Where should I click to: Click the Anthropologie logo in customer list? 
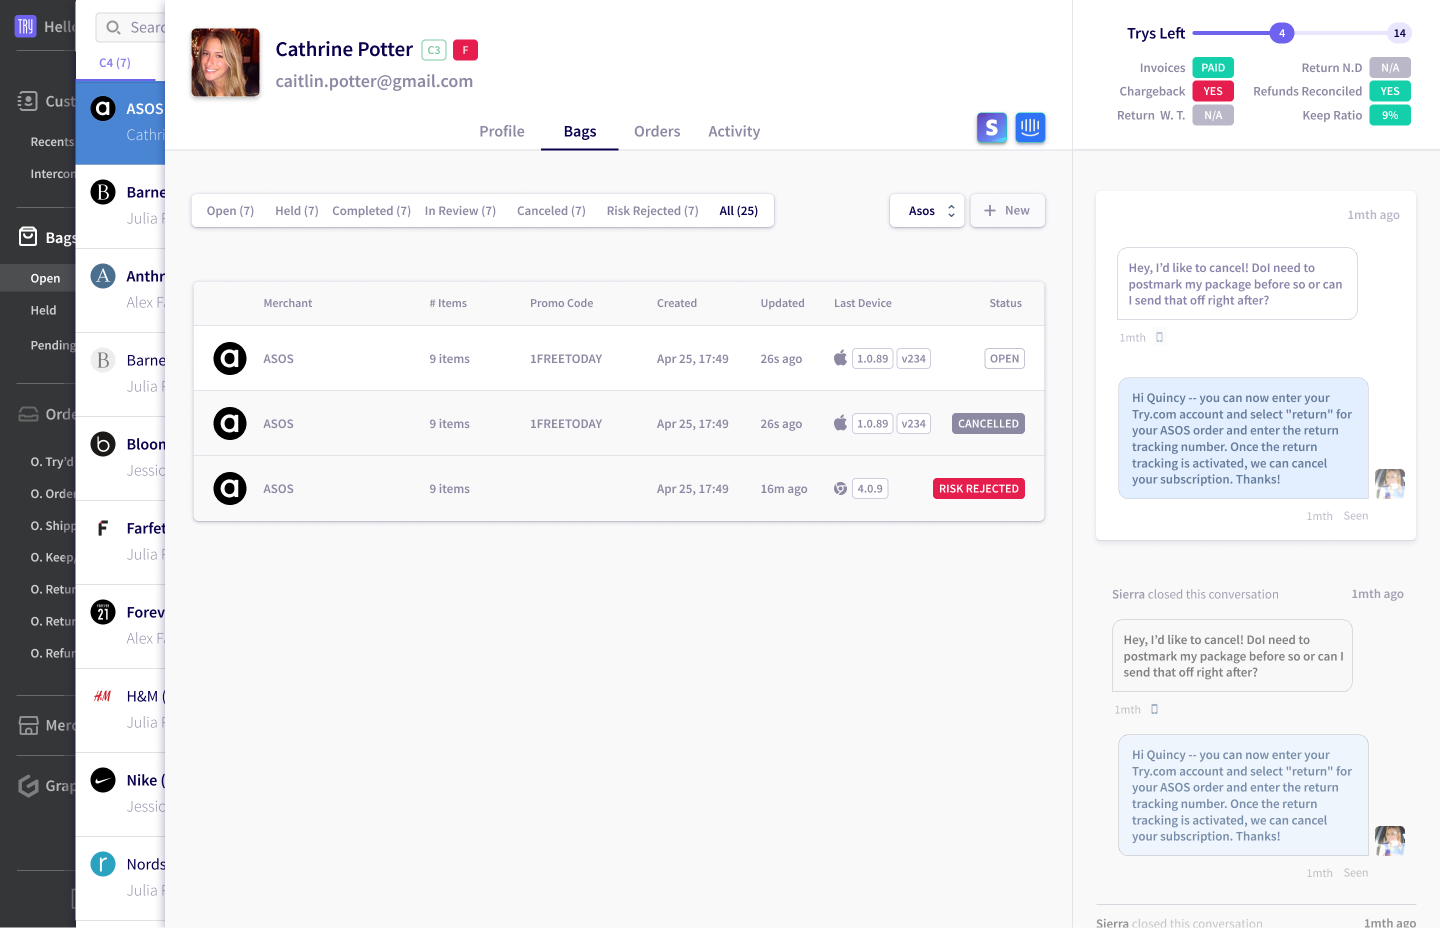coord(103,276)
